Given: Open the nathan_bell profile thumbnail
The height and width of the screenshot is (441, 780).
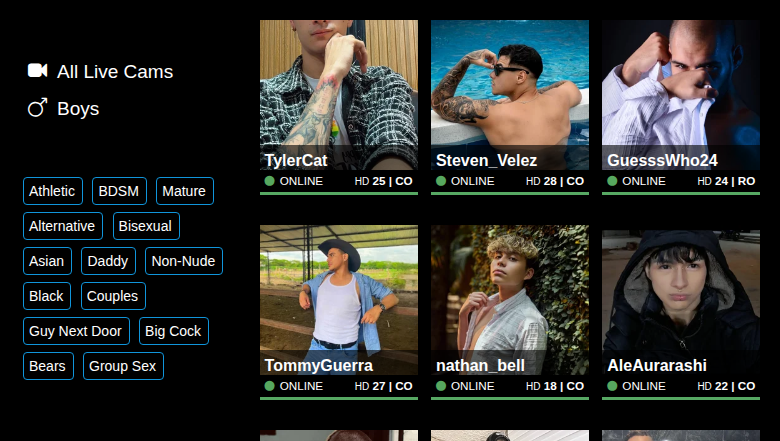Looking at the screenshot, I should click(x=510, y=300).
